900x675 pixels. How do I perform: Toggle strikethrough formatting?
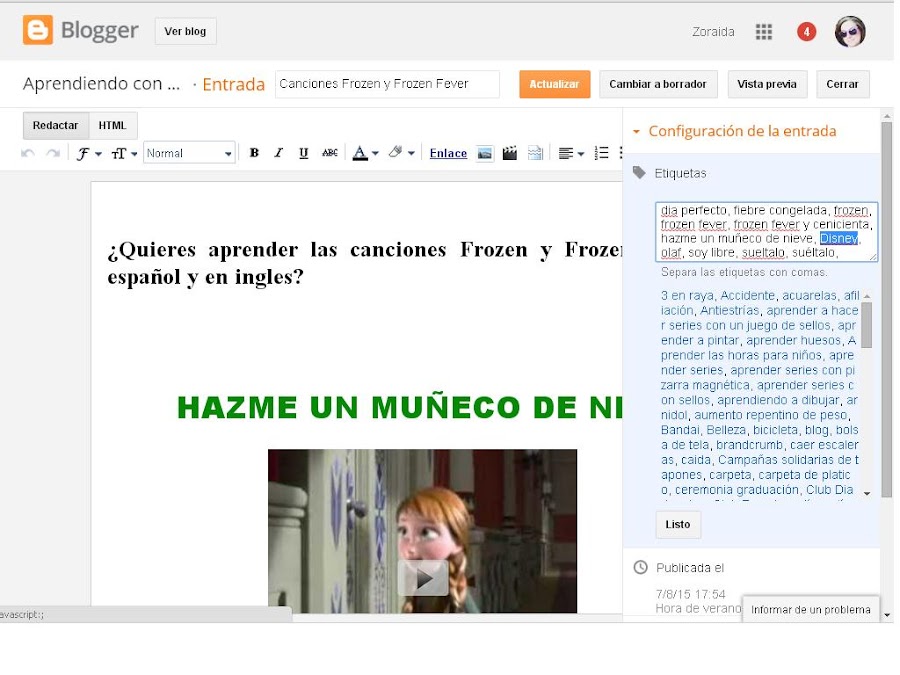(329, 153)
